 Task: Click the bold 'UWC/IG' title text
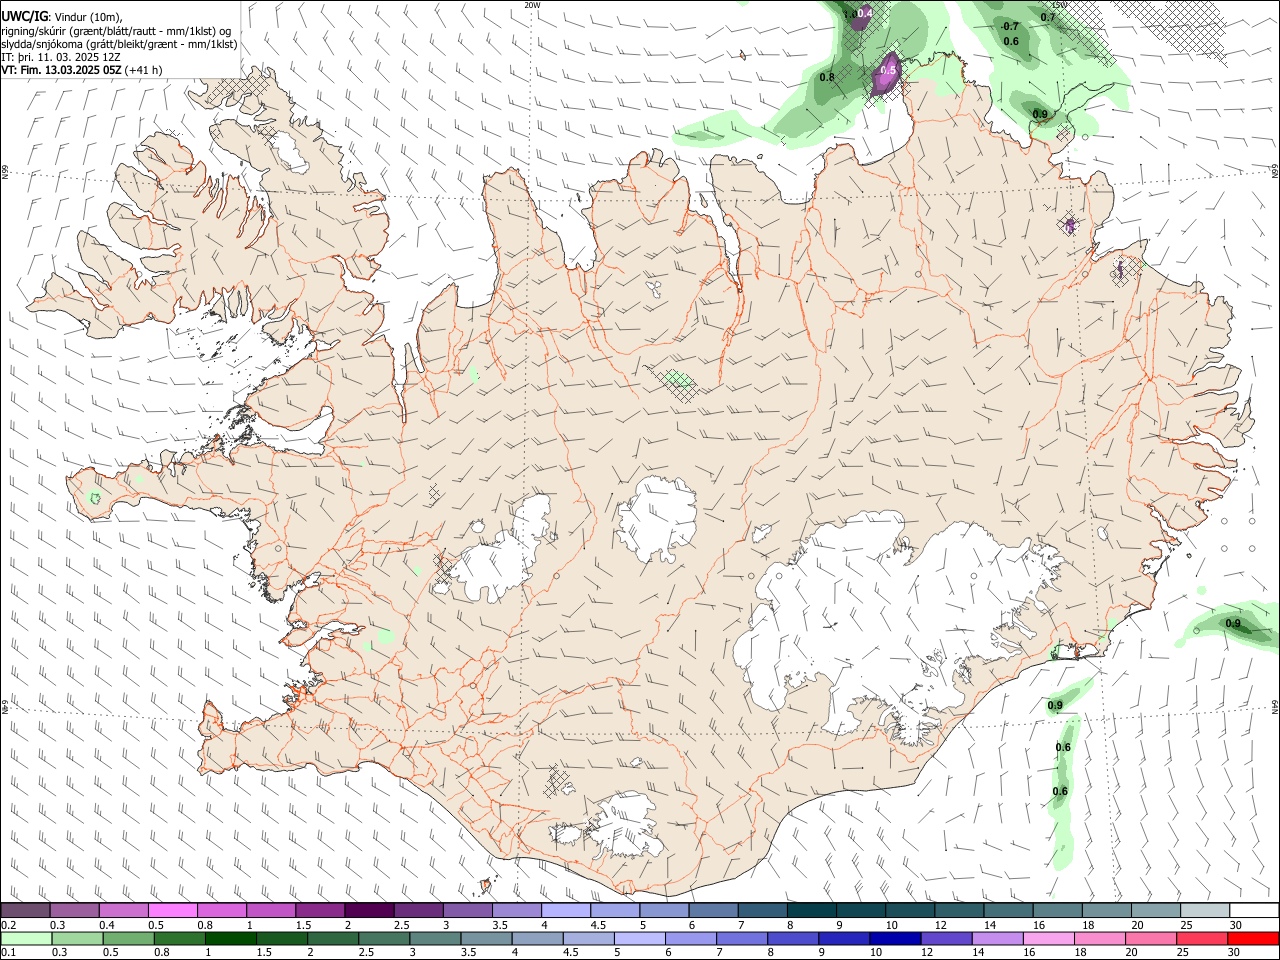click(x=24, y=15)
